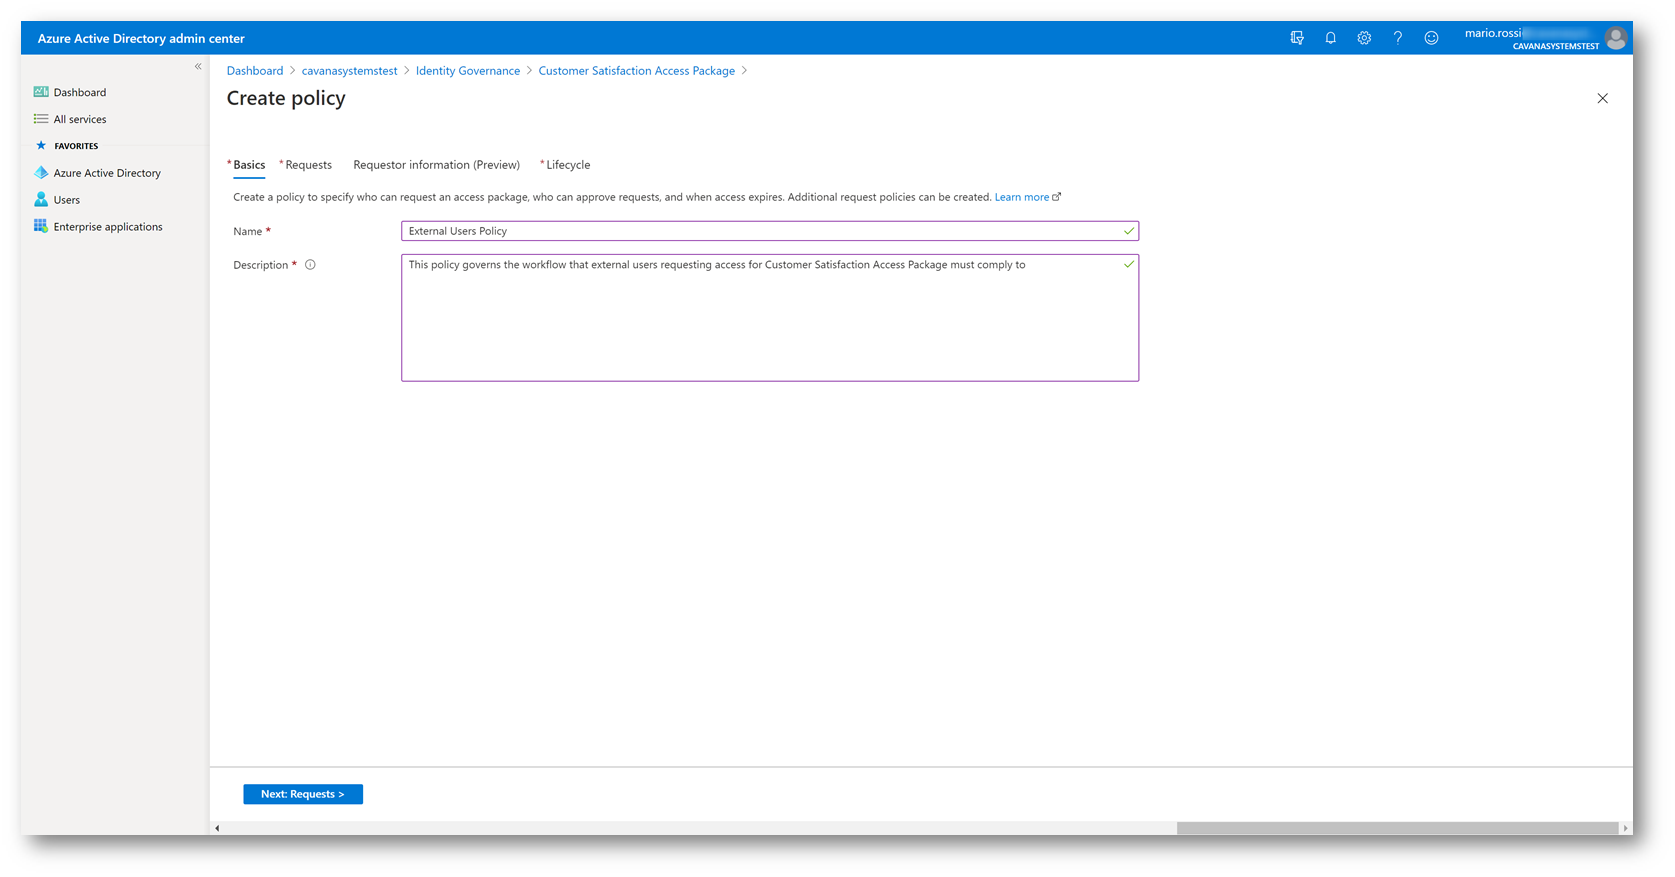Go to Identity Governance breadcrumb link
The image size is (1675, 877).
pyautogui.click(x=468, y=71)
